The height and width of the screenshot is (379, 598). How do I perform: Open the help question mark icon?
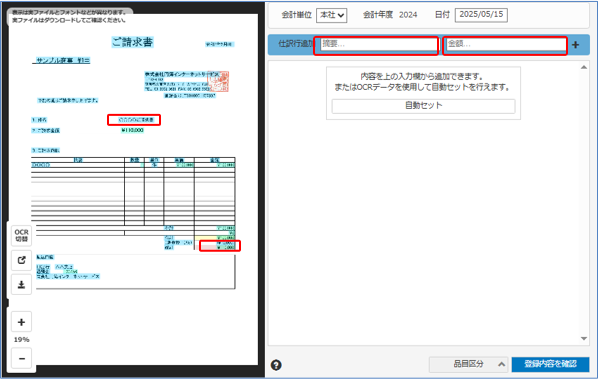tap(276, 365)
